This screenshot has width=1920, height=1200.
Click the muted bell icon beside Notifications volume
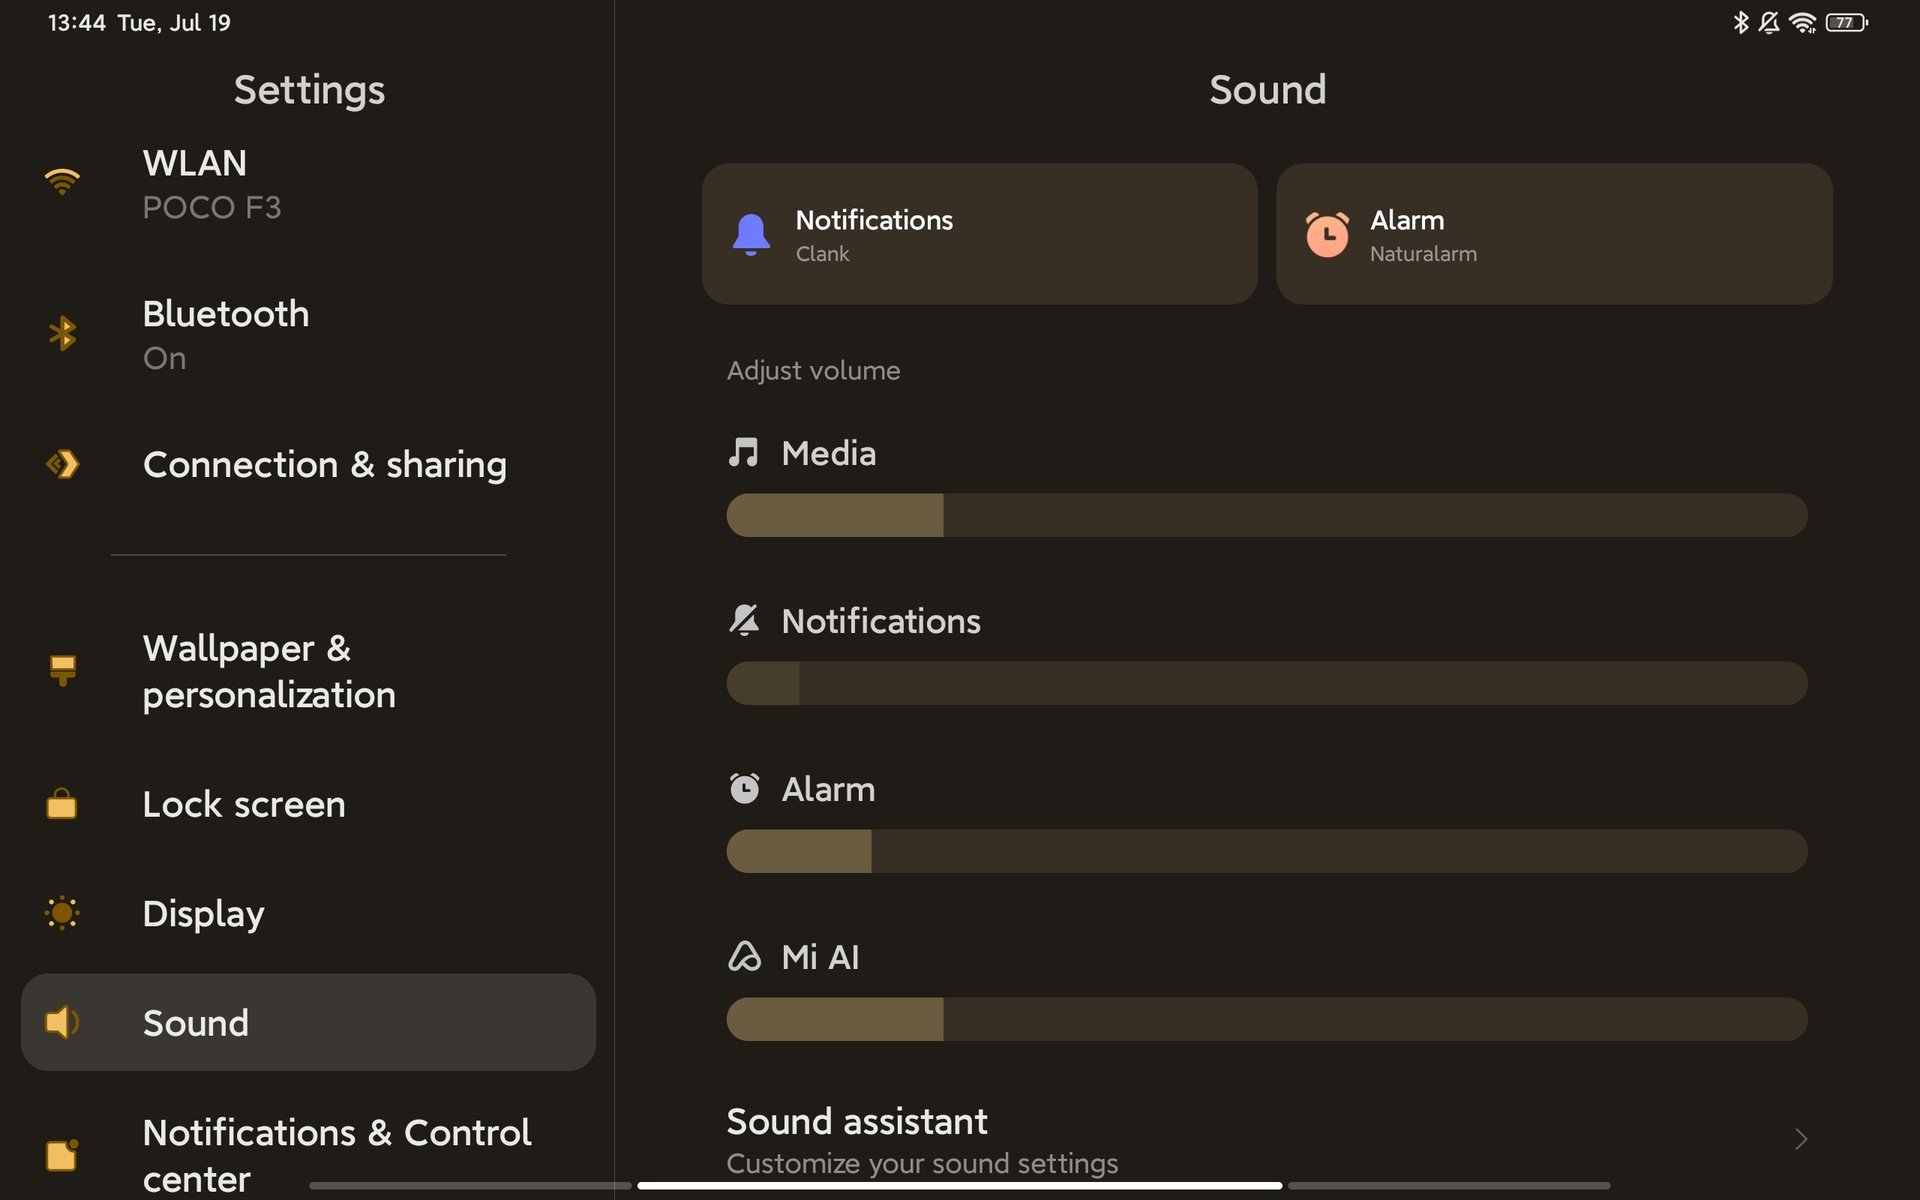point(744,620)
